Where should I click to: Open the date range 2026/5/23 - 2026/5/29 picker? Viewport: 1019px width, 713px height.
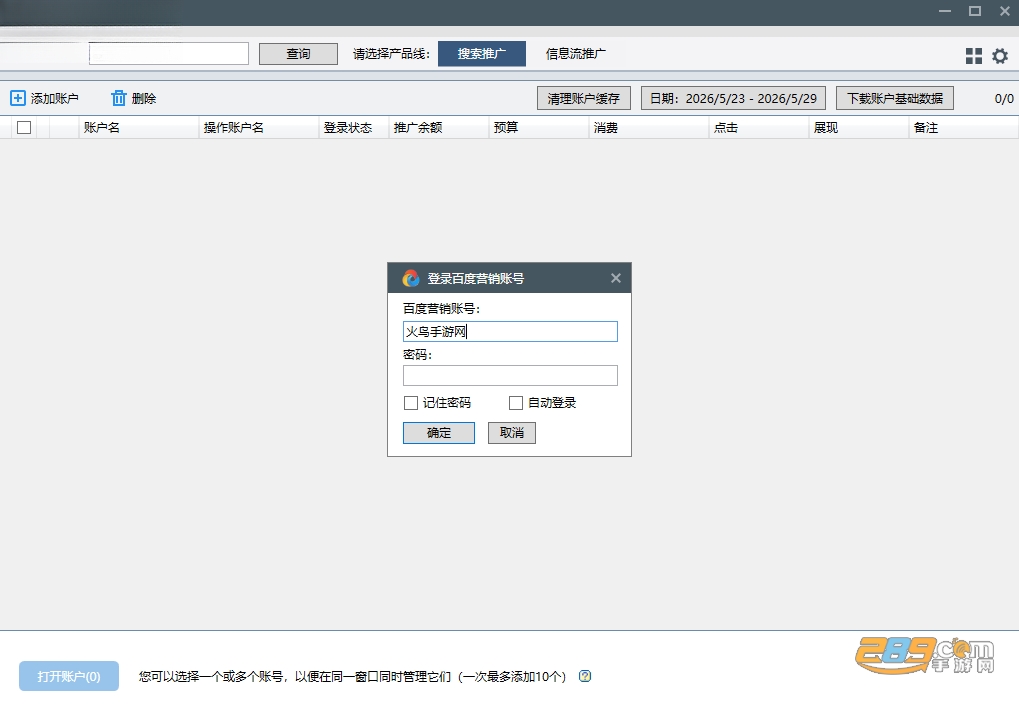(733, 98)
